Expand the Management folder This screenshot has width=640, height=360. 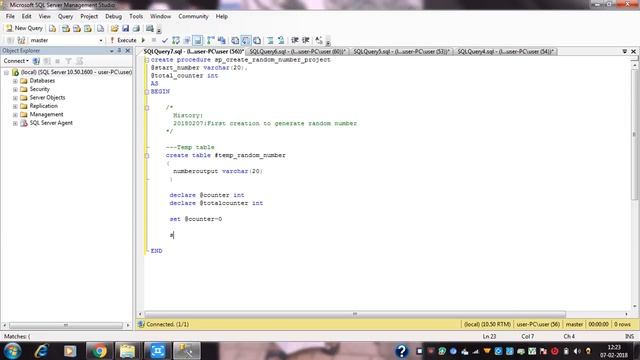[15, 115]
